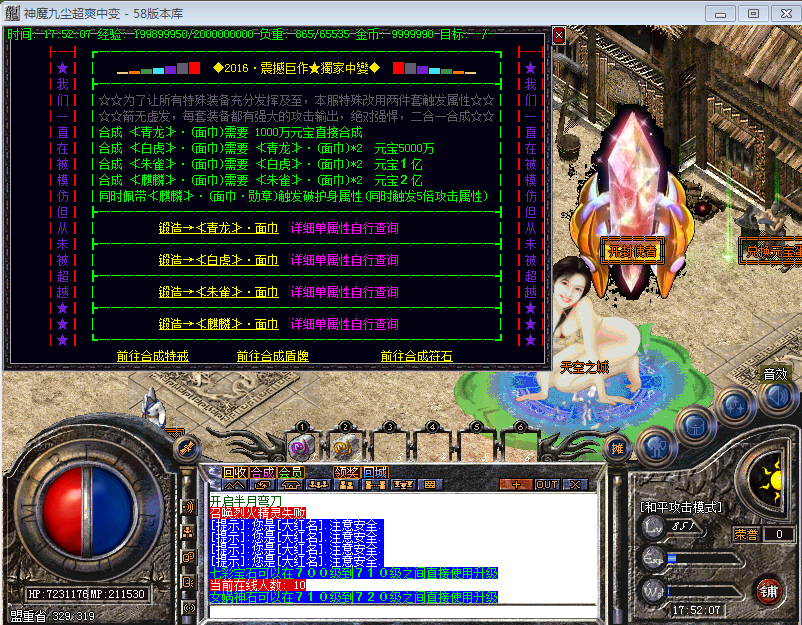Click 开启半月弯刀 chat message

[x=246, y=501]
